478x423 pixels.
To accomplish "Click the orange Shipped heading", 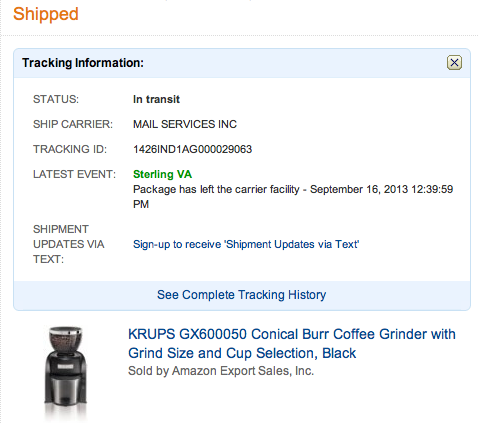I will point(46,14).
